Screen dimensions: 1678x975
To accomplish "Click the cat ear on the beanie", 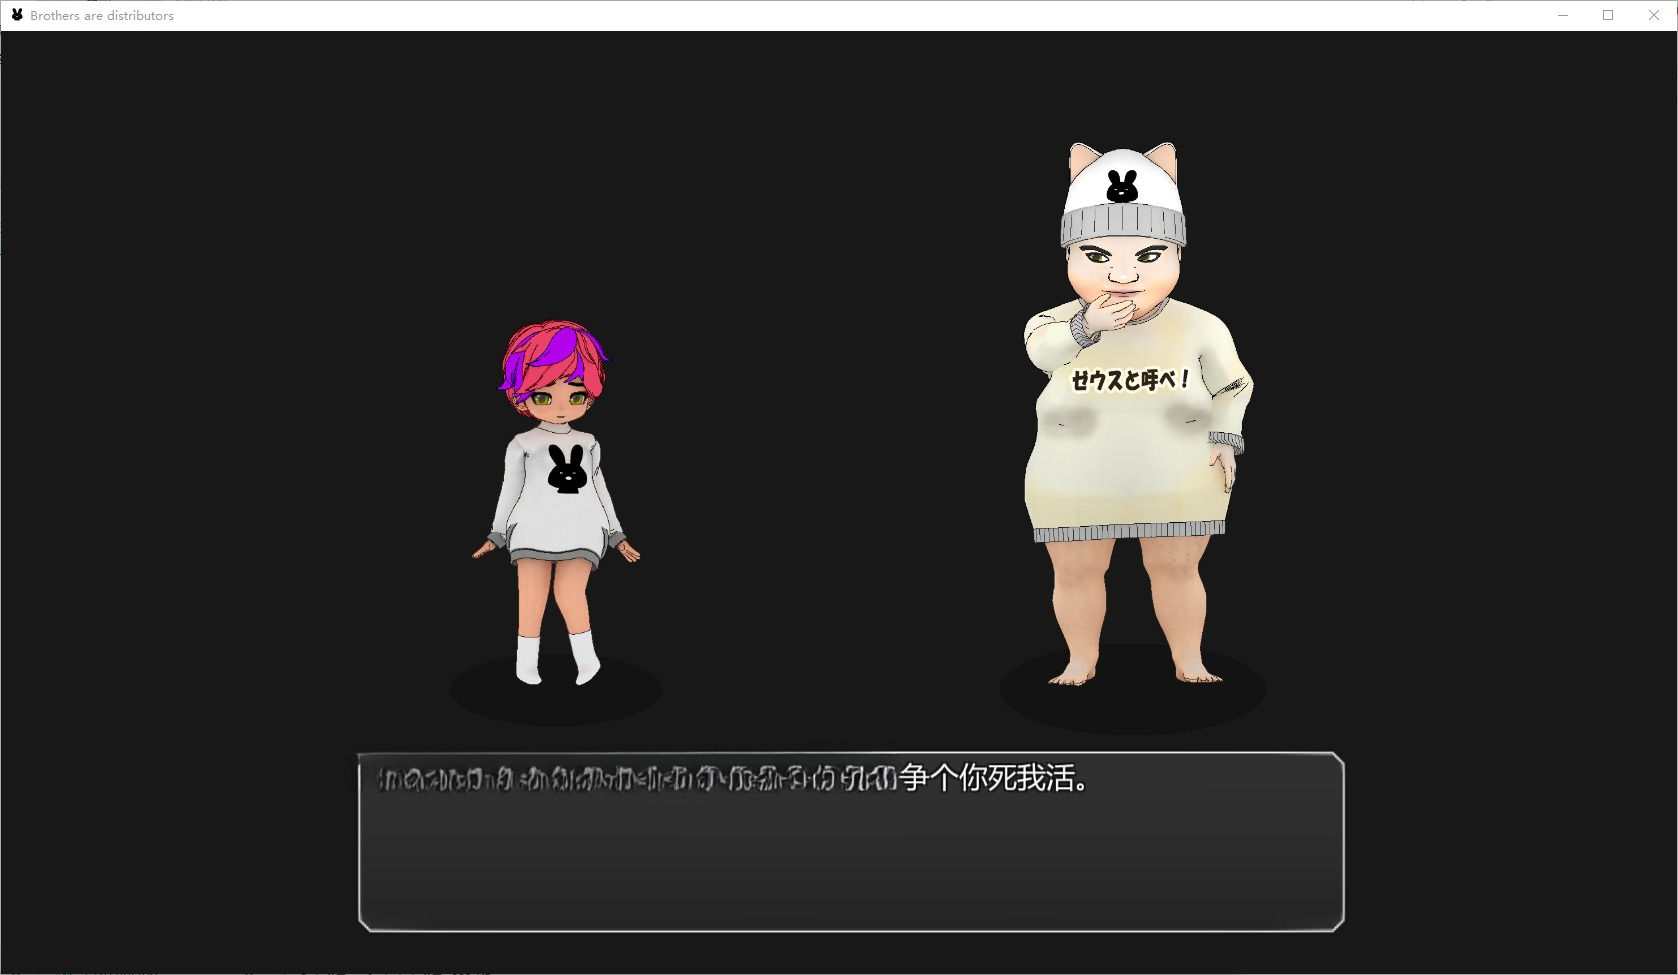I will (1083, 159).
